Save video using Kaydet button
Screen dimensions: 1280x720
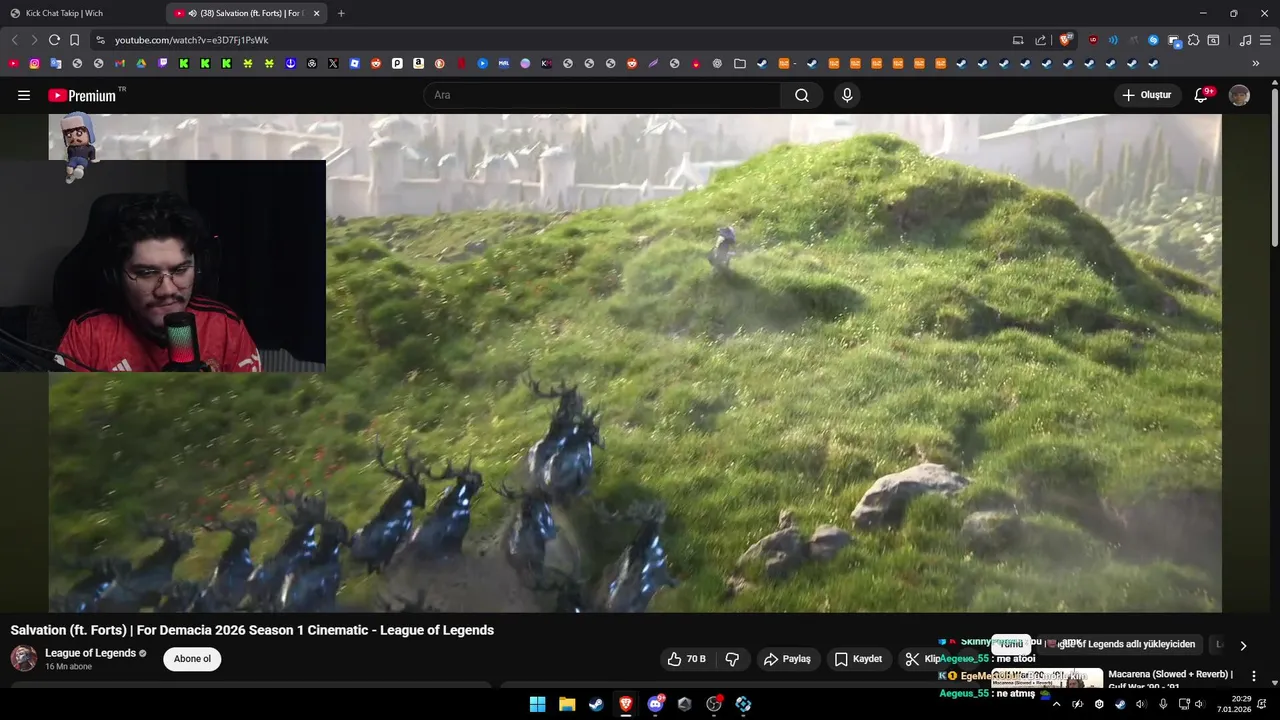pyautogui.click(x=858, y=659)
